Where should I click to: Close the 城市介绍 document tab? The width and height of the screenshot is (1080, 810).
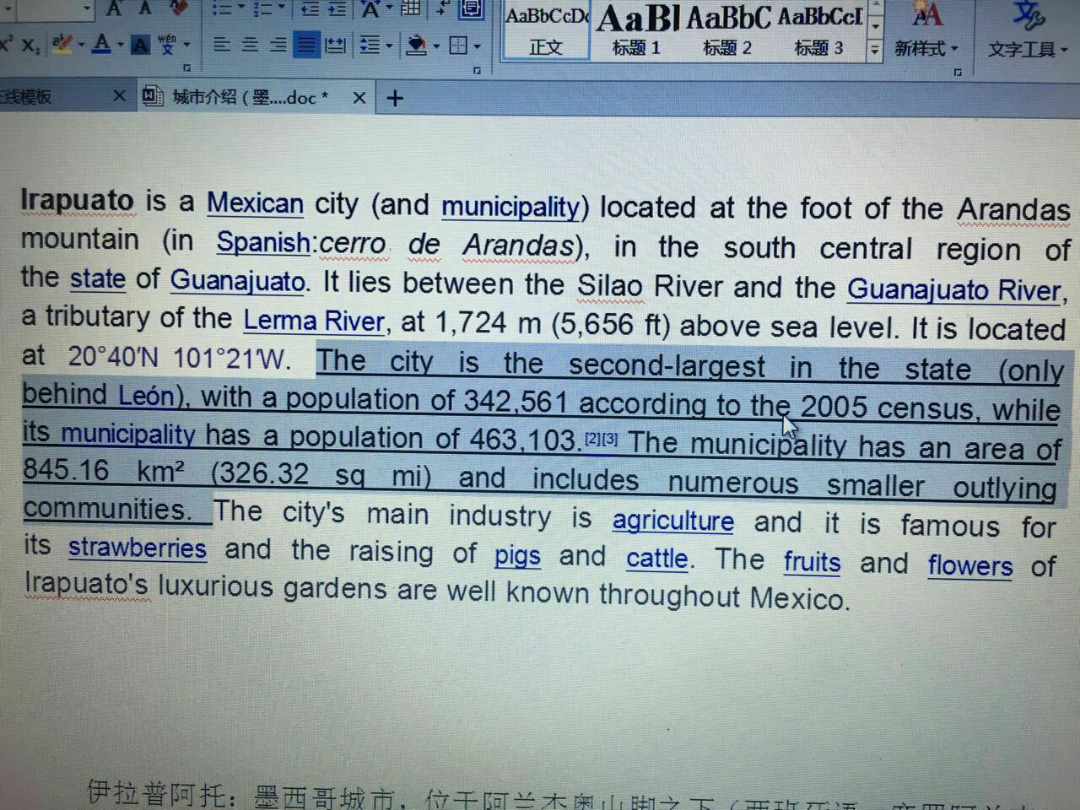pyautogui.click(x=359, y=98)
